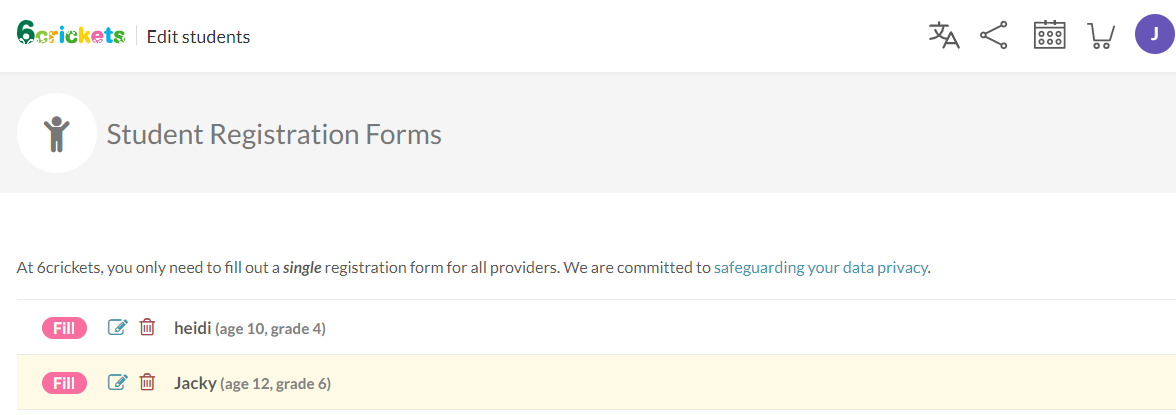Open the calendar view

[1049, 36]
